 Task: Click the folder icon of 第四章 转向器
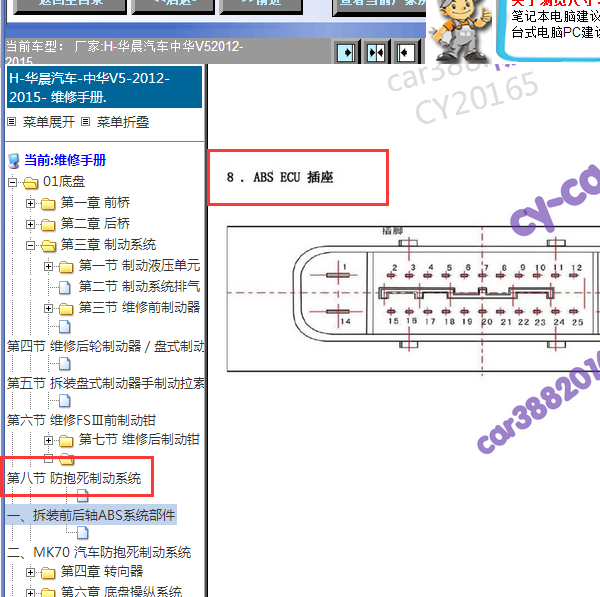48,573
